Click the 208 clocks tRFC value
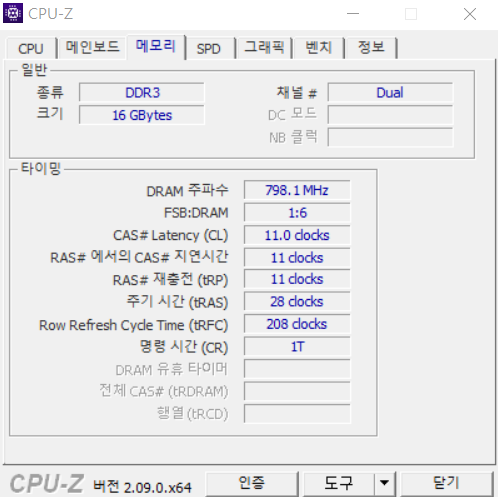498x497 pixels. (x=297, y=324)
